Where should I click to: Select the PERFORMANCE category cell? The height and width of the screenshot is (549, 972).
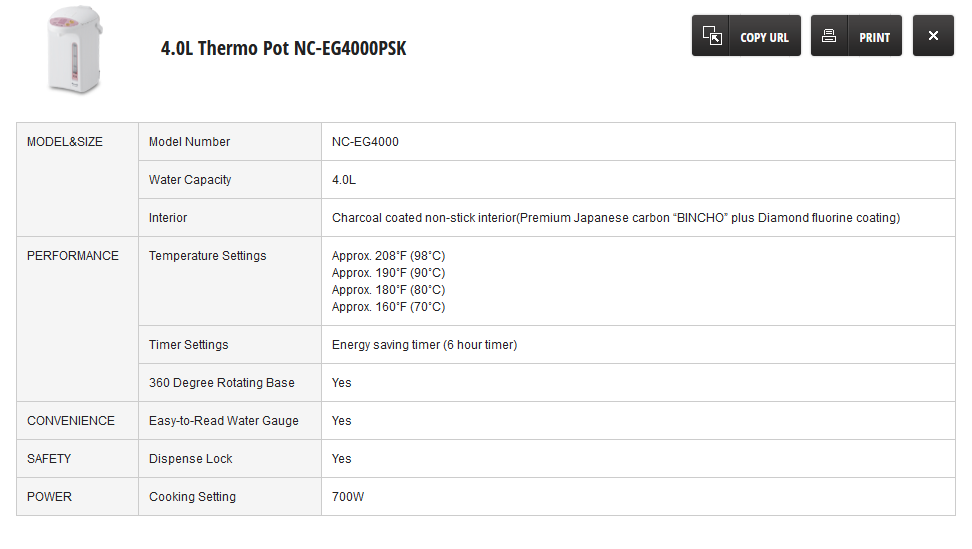pyautogui.click(x=73, y=256)
